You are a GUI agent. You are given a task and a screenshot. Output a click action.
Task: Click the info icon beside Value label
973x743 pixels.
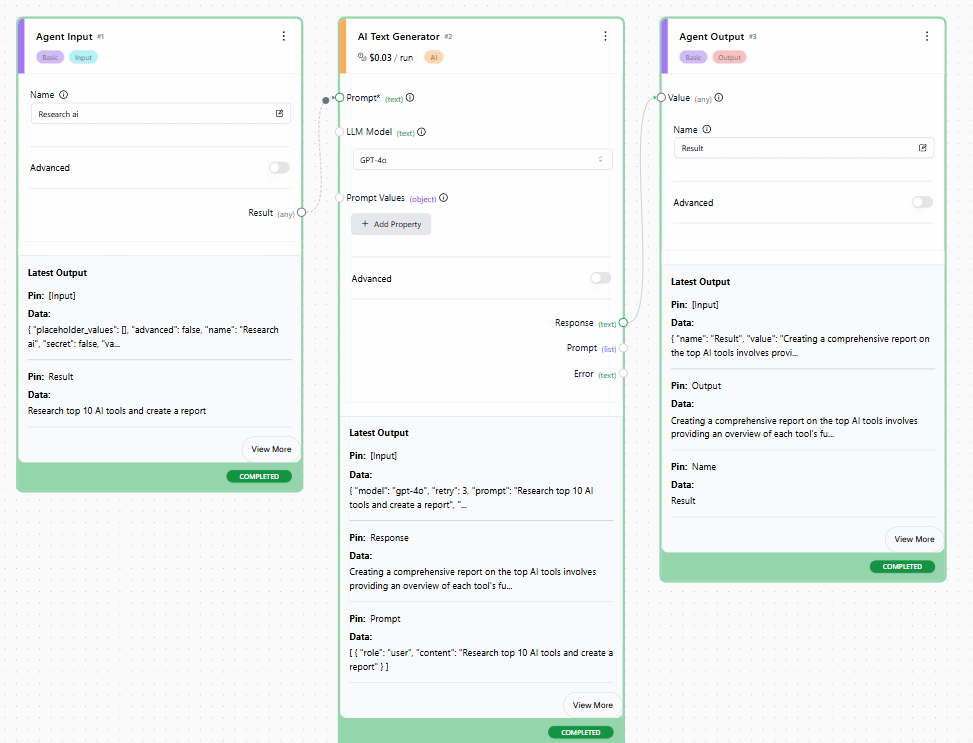(x=719, y=97)
